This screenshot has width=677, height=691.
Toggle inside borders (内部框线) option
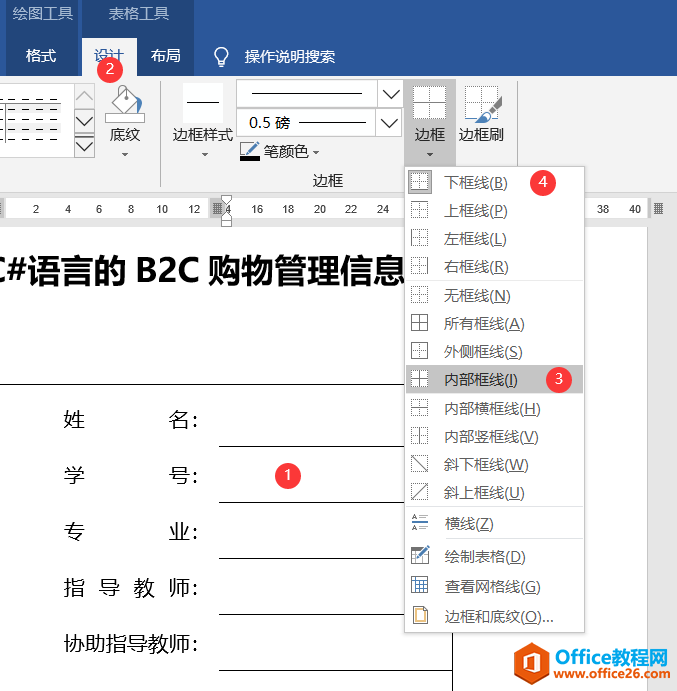(480, 380)
